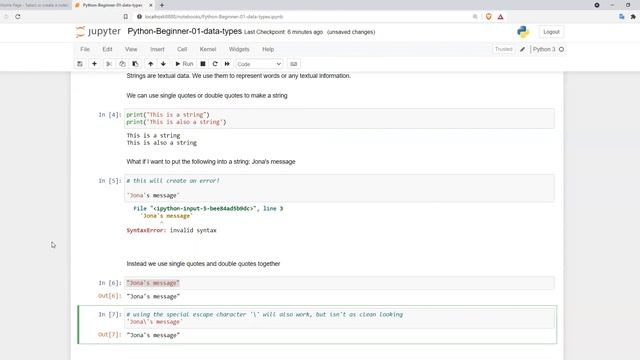Click the pencil edit mode icon
640x360 pixels.
[x=522, y=49]
